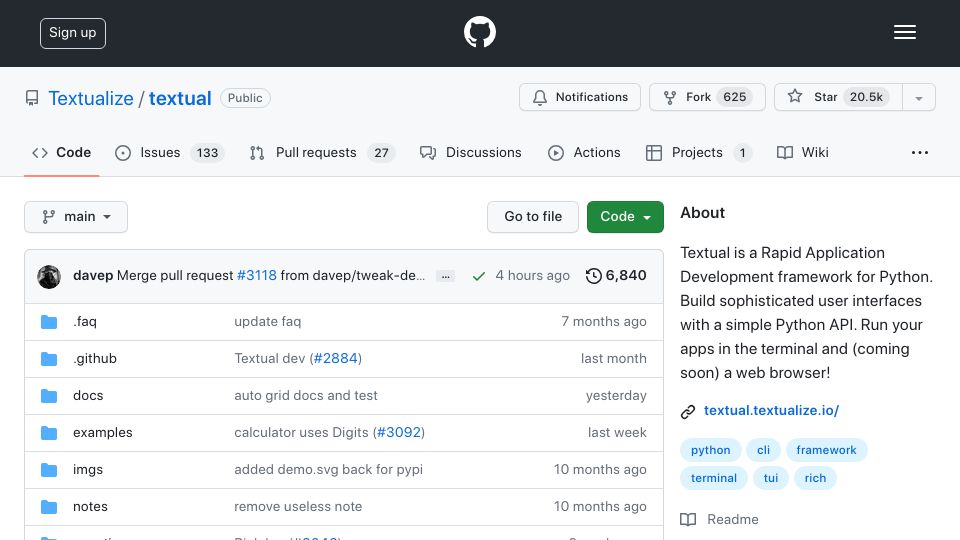Image resolution: width=960 pixels, height=540 pixels.
Task: Open pull request #3118 link
Action: (x=257, y=276)
